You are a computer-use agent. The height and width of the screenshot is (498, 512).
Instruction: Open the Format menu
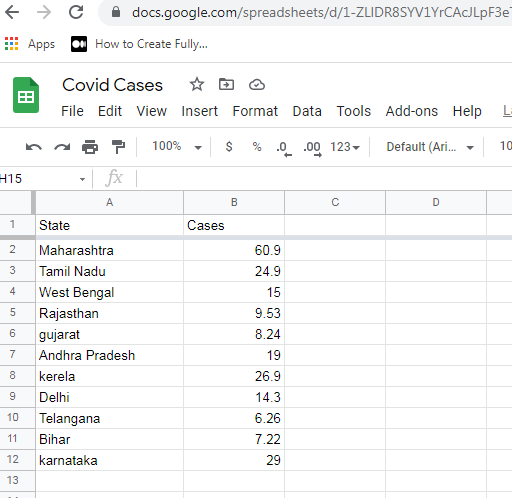(255, 111)
